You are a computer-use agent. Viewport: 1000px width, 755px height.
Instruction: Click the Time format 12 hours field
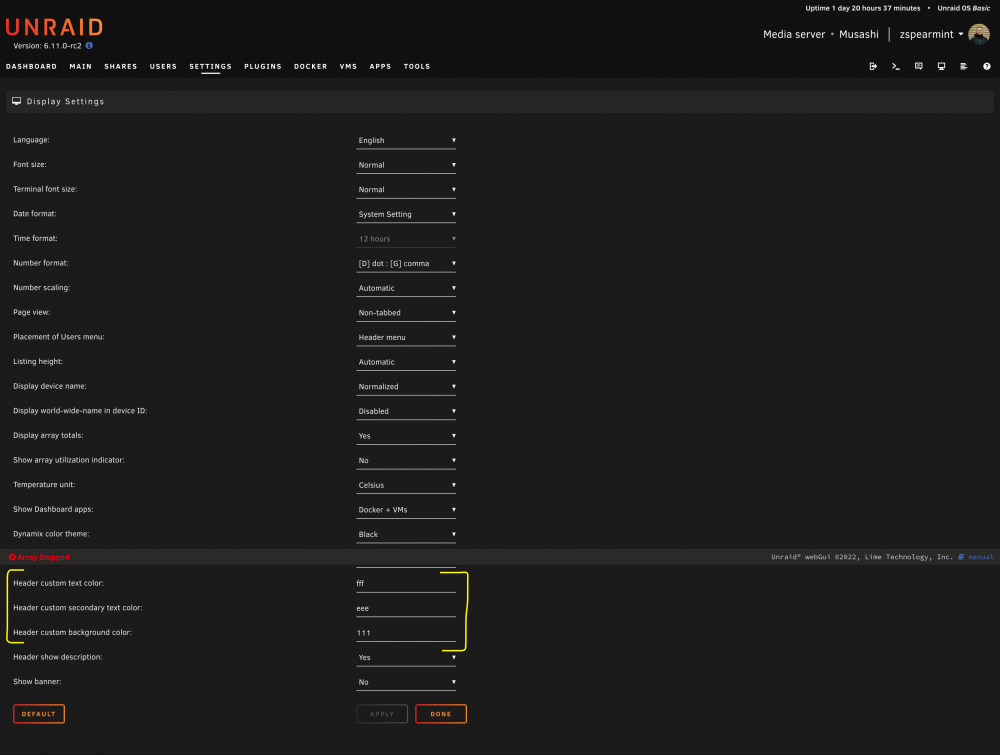(406, 238)
